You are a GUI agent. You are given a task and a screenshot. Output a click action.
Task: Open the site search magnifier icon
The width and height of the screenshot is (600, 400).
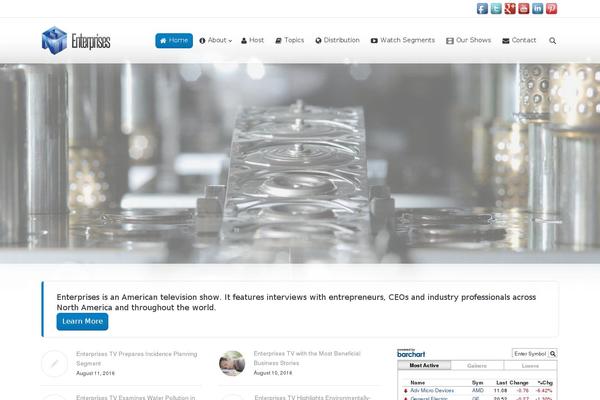(x=552, y=41)
